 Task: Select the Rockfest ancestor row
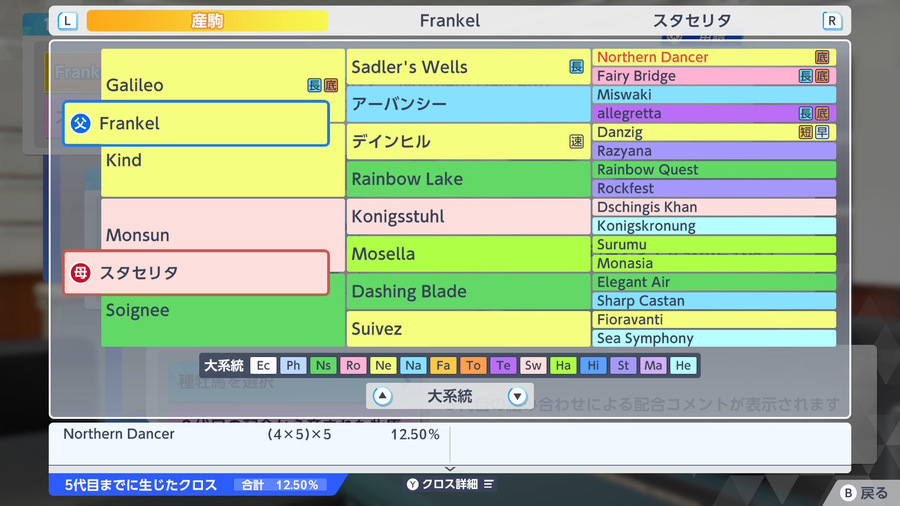[x=714, y=188]
